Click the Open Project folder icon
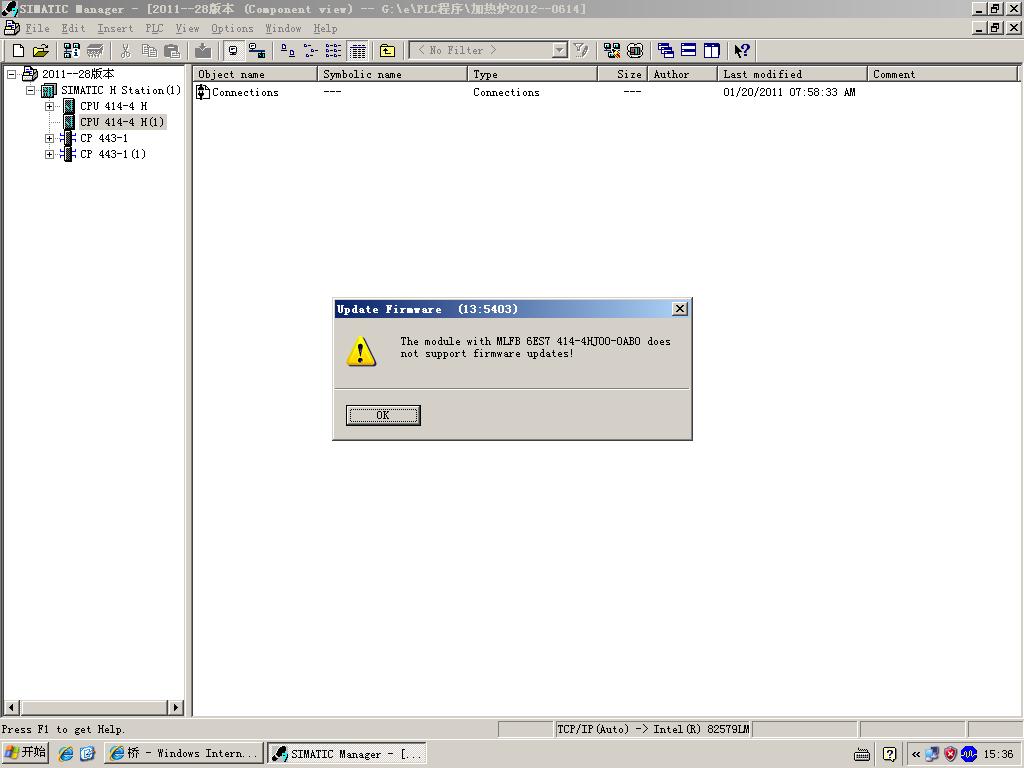This screenshot has height=768, width=1024. pos(40,51)
